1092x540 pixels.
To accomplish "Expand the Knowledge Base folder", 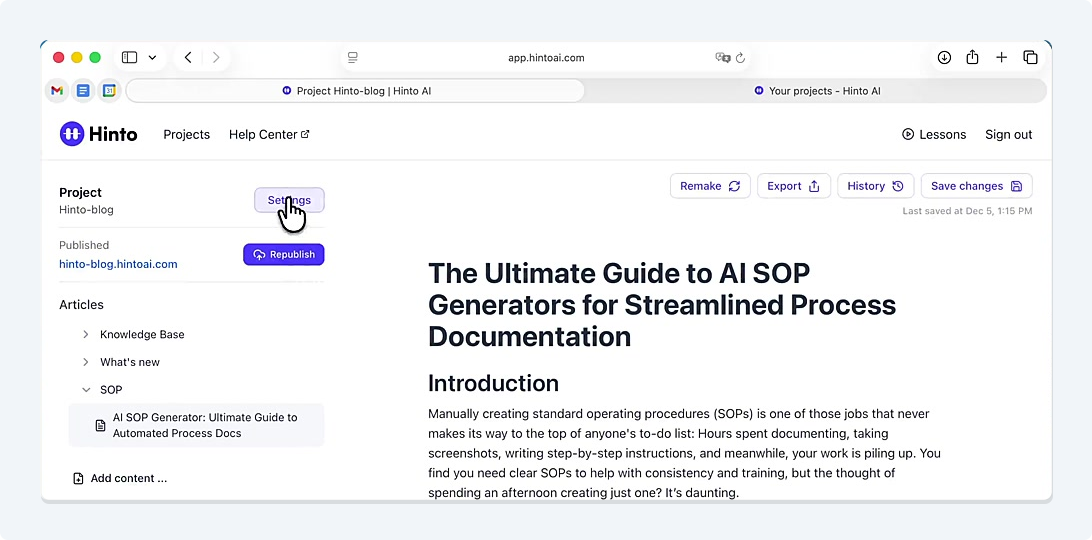I will (x=86, y=334).
